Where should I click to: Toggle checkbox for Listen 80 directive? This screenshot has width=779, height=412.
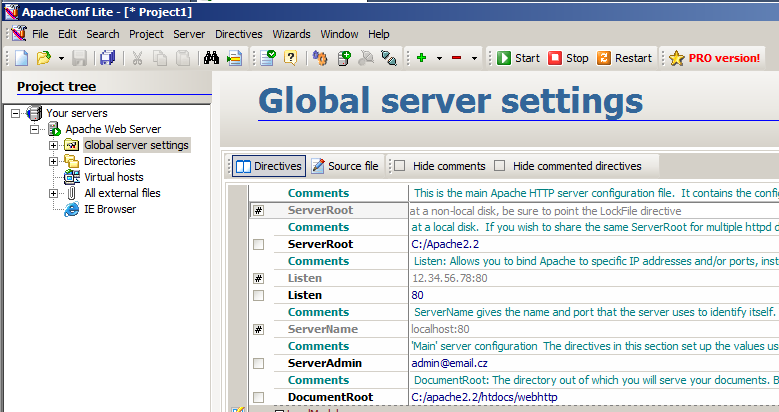pos(258,296)
